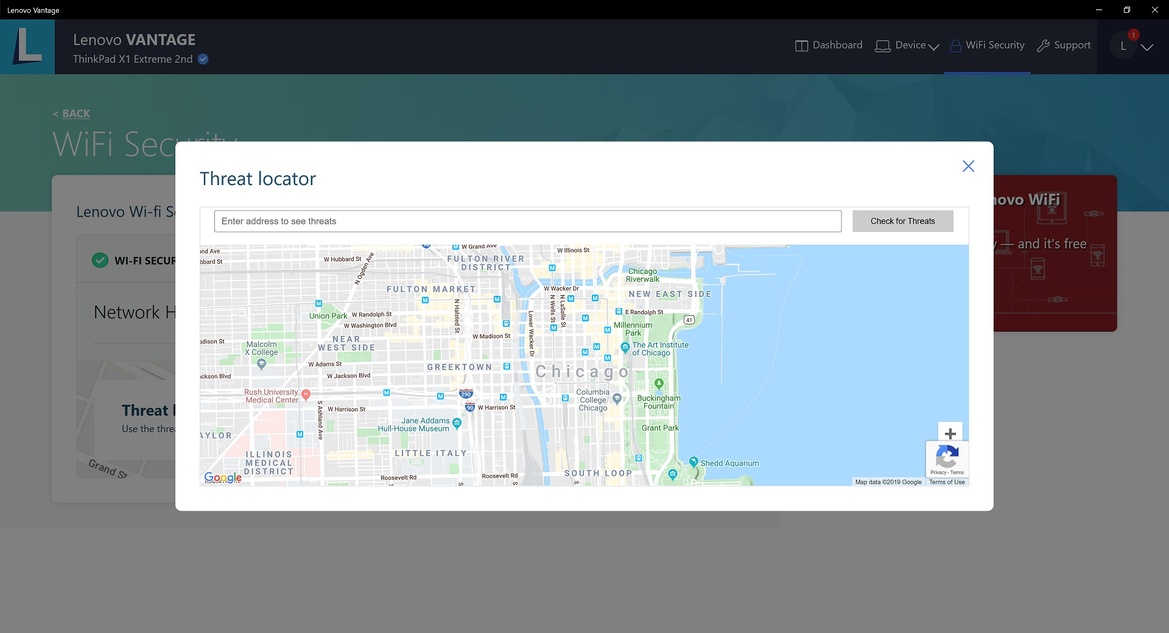This screenshot has width=1169, height=633.
Task: Expand the user account chevron
Action: click(1147, 47)
